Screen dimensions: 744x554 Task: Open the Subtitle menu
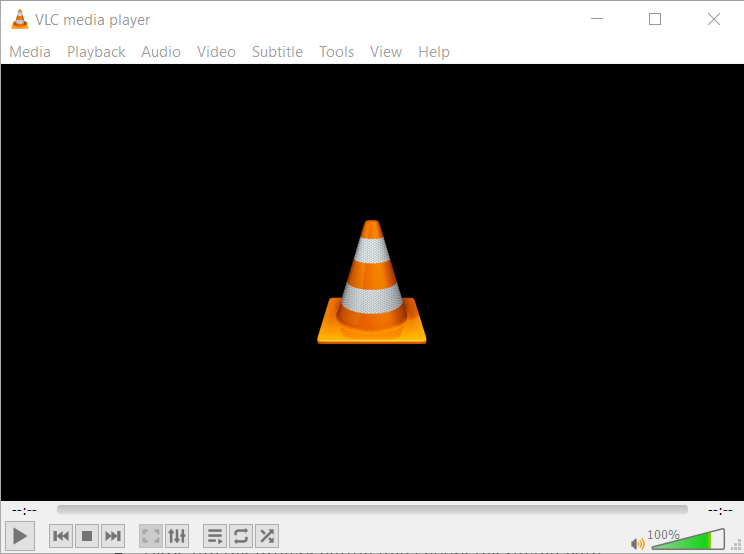pos(277,51)
